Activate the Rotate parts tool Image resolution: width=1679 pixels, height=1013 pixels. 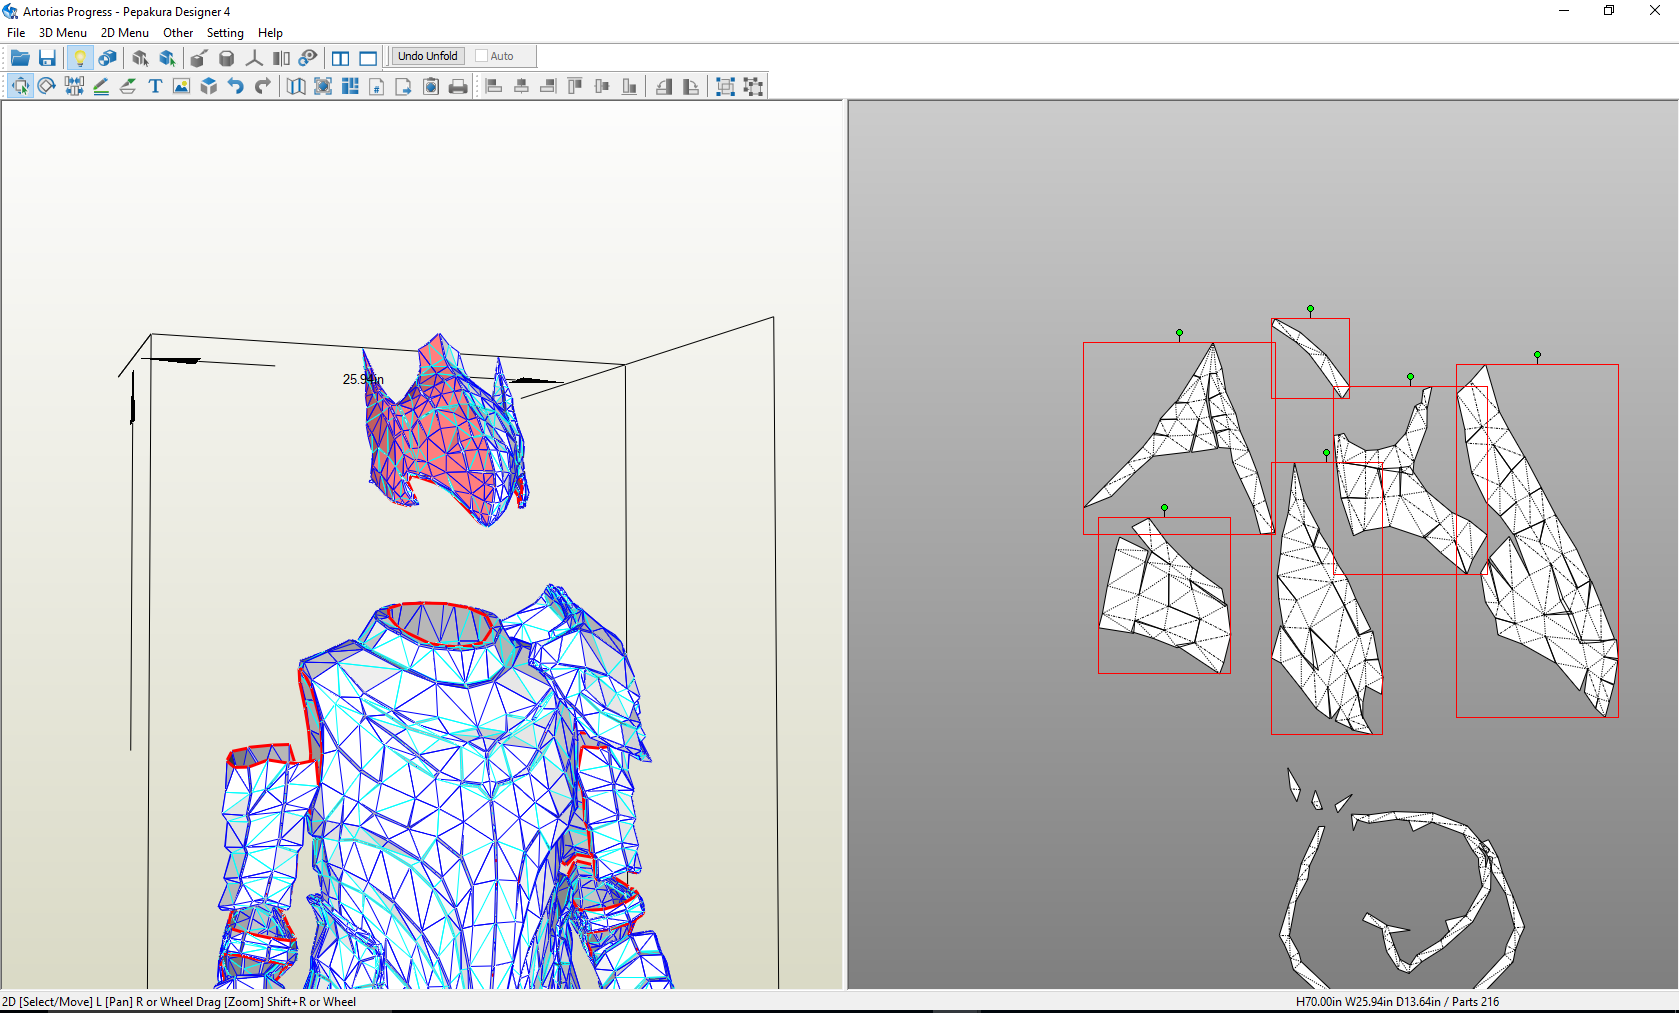47,86
